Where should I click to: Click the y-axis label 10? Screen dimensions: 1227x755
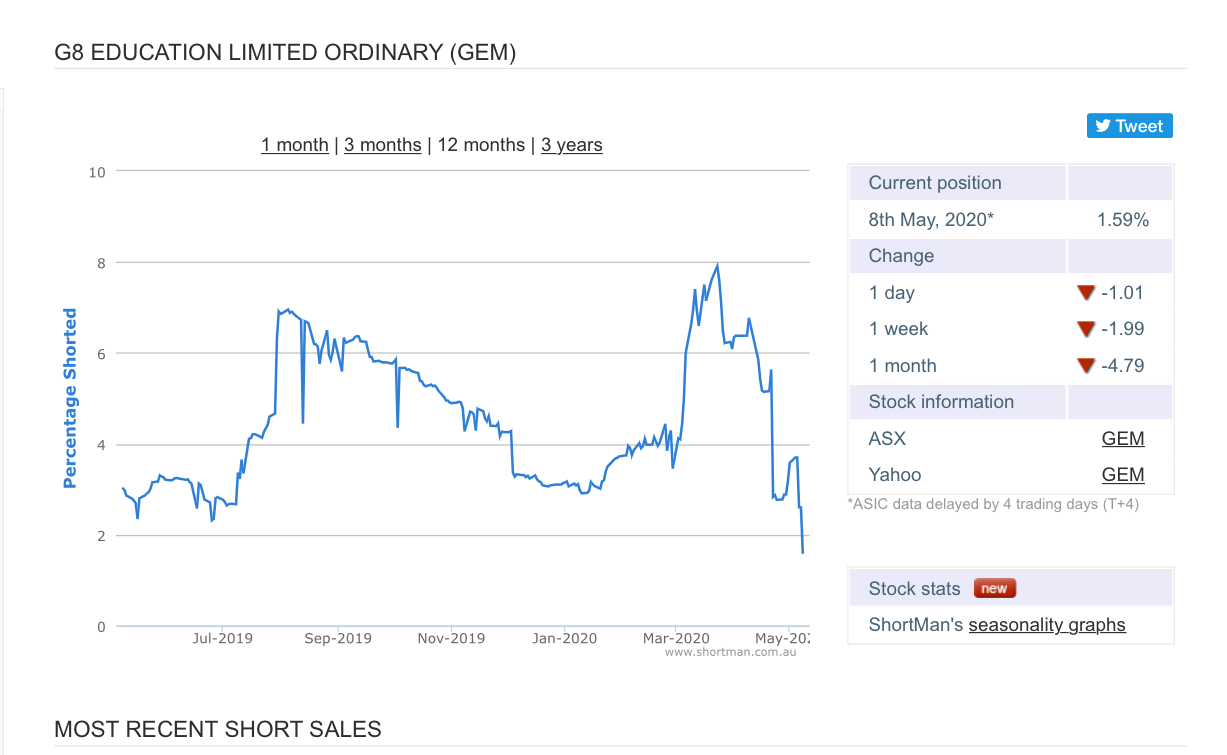pyautogui.click(x=97, y=172)
